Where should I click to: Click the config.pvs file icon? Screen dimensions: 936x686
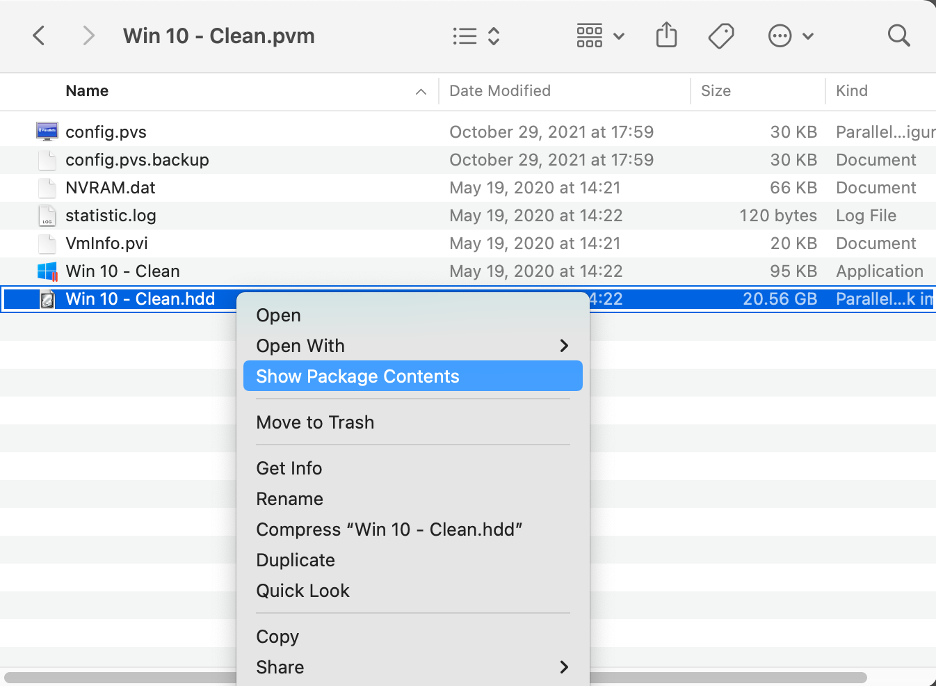point(47,131)
